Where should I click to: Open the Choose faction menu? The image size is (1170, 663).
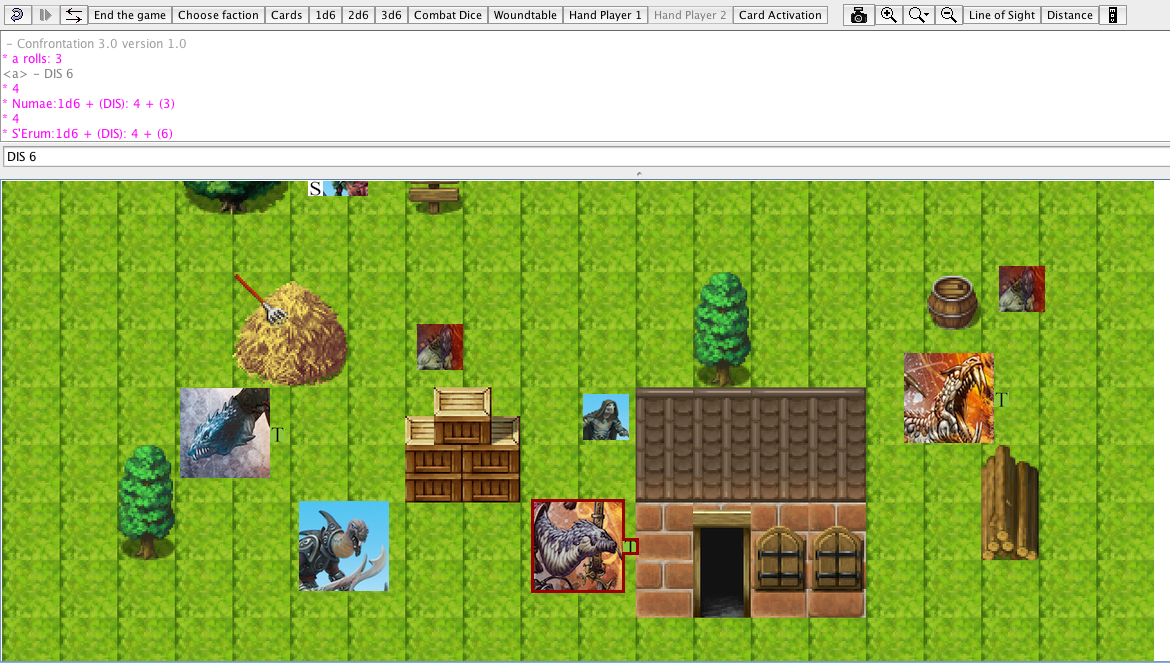pyautogui.click(x=219, y=15)
